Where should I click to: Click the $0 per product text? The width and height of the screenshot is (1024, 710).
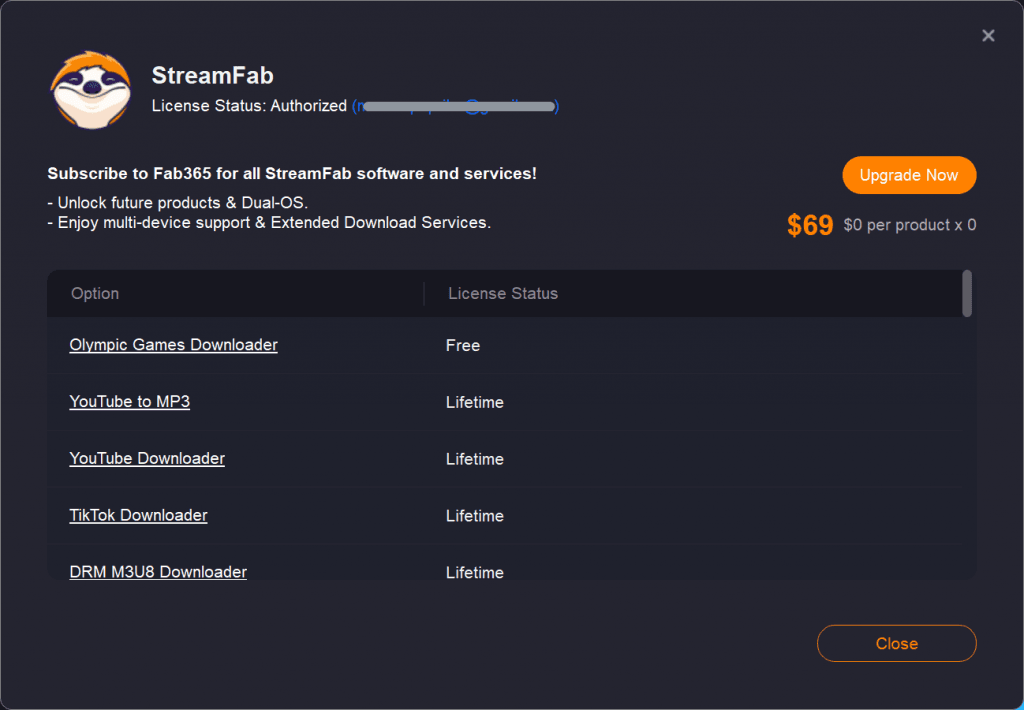(x=910, y=225)
